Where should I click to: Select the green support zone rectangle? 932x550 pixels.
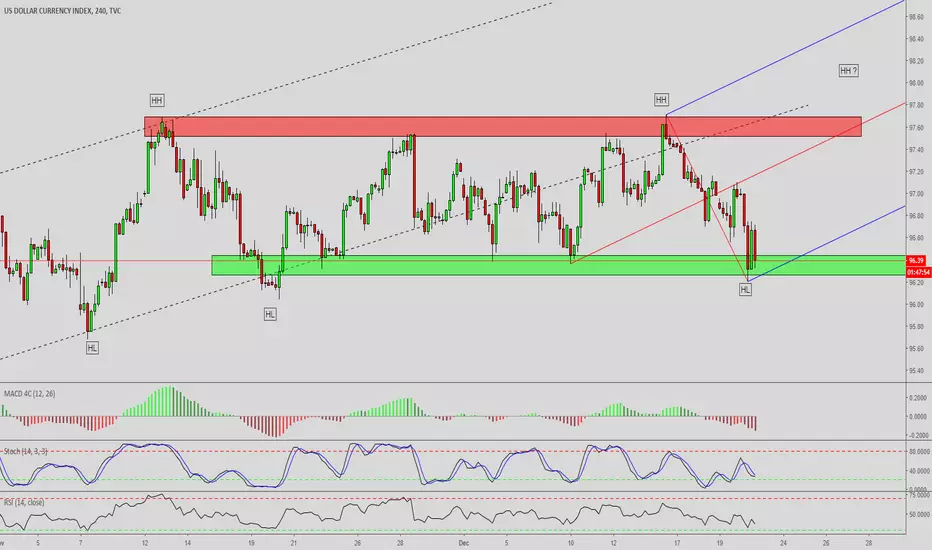pyautogui.click(x=559, y=265)
